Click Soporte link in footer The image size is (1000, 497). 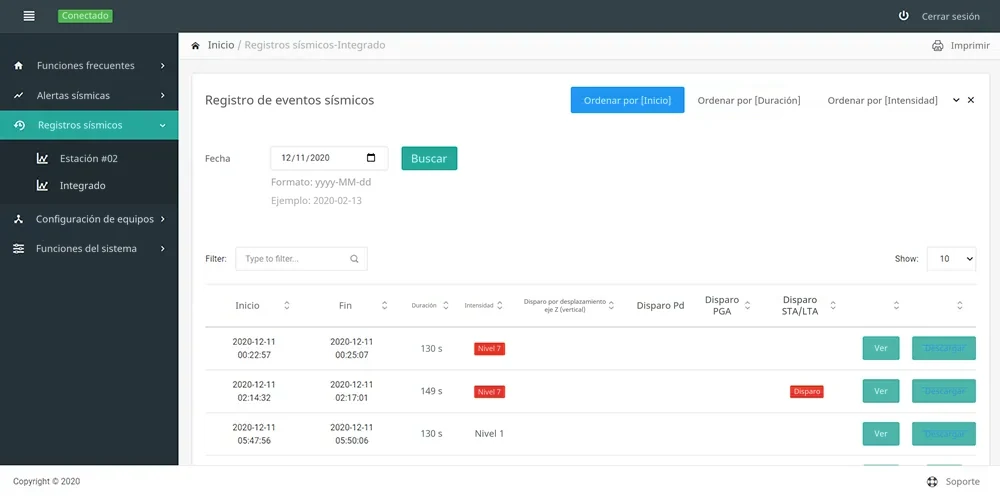(x=962, y=482)
